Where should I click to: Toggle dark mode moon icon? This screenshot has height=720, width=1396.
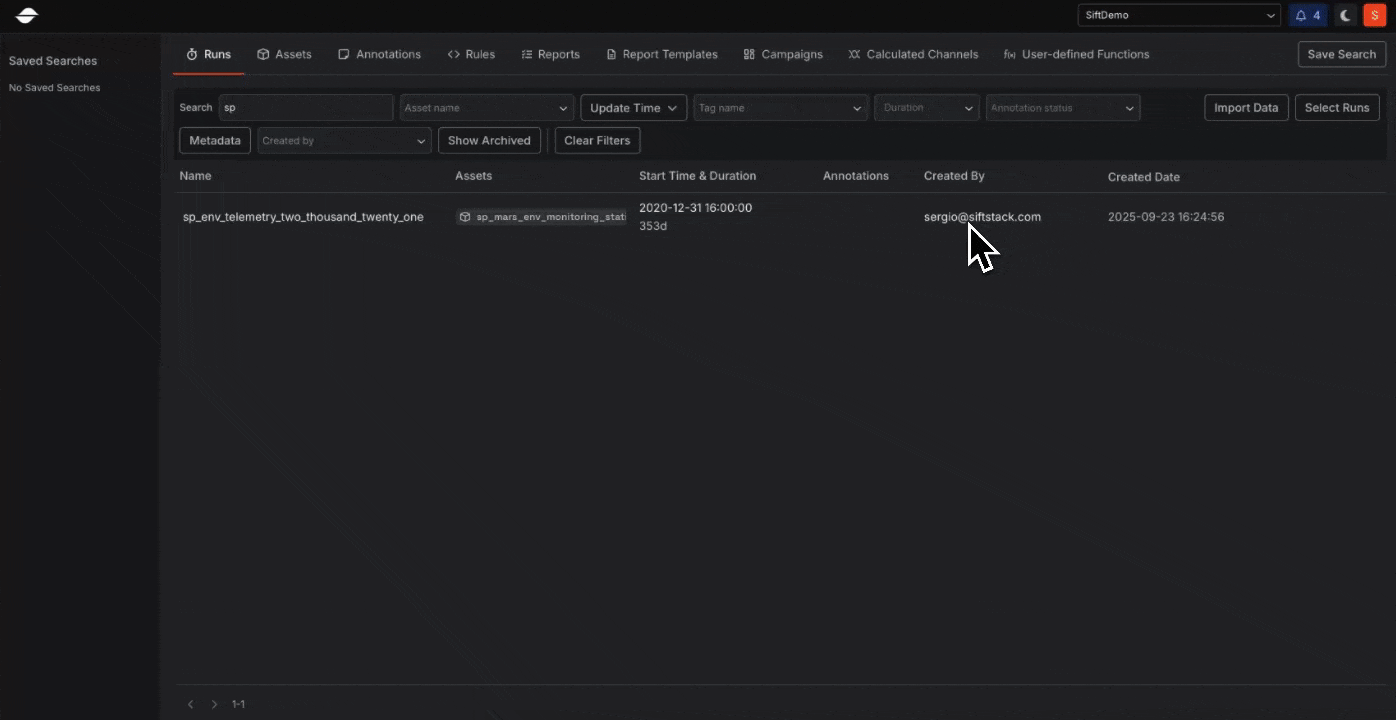(x=1346, y=15)
